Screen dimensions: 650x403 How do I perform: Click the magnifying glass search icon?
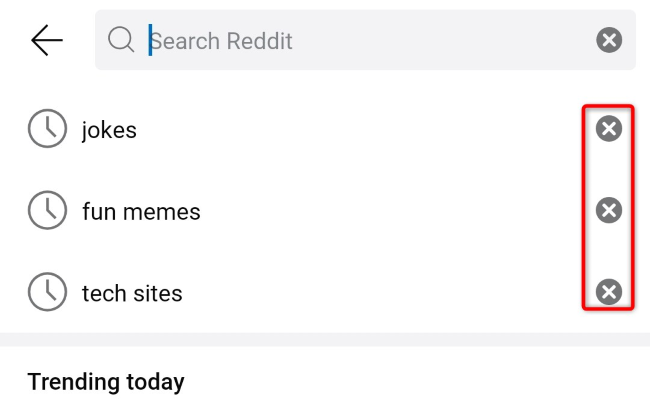[x=121, y=40]
